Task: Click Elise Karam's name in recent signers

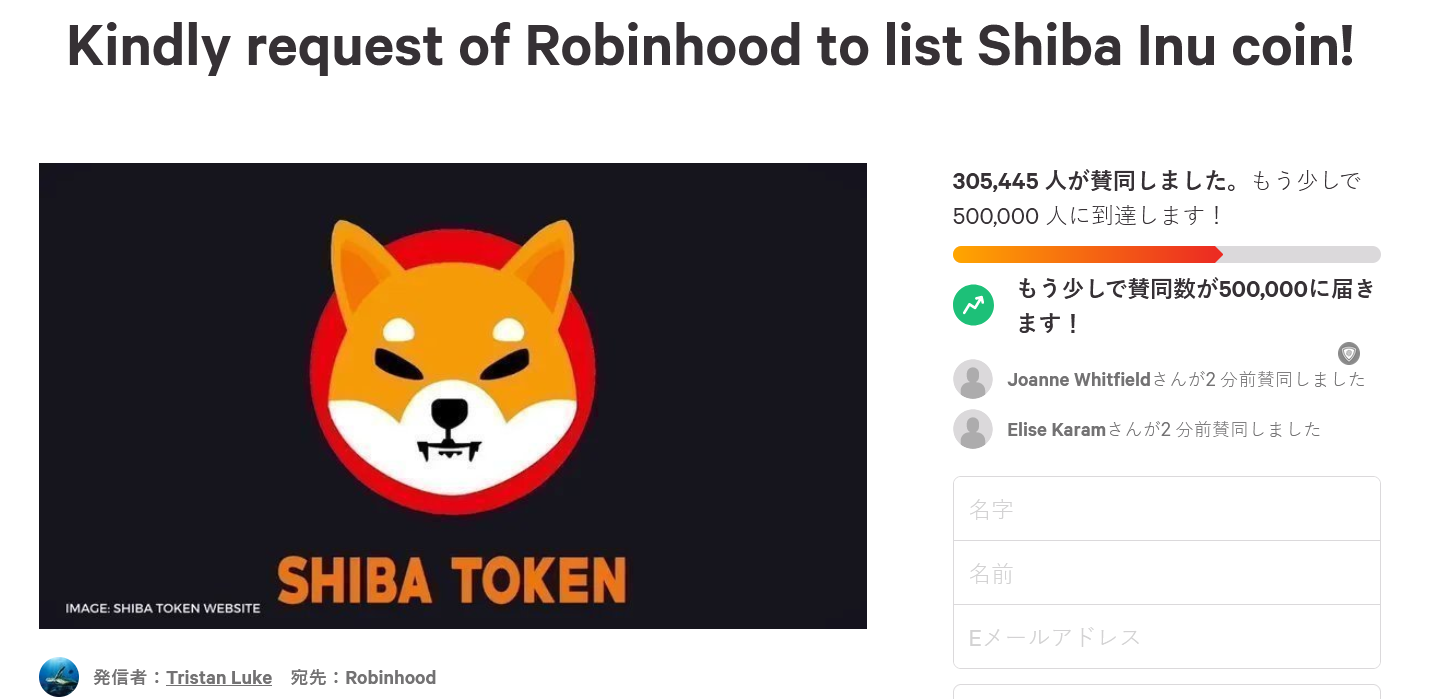Action: coord(1056,430)
